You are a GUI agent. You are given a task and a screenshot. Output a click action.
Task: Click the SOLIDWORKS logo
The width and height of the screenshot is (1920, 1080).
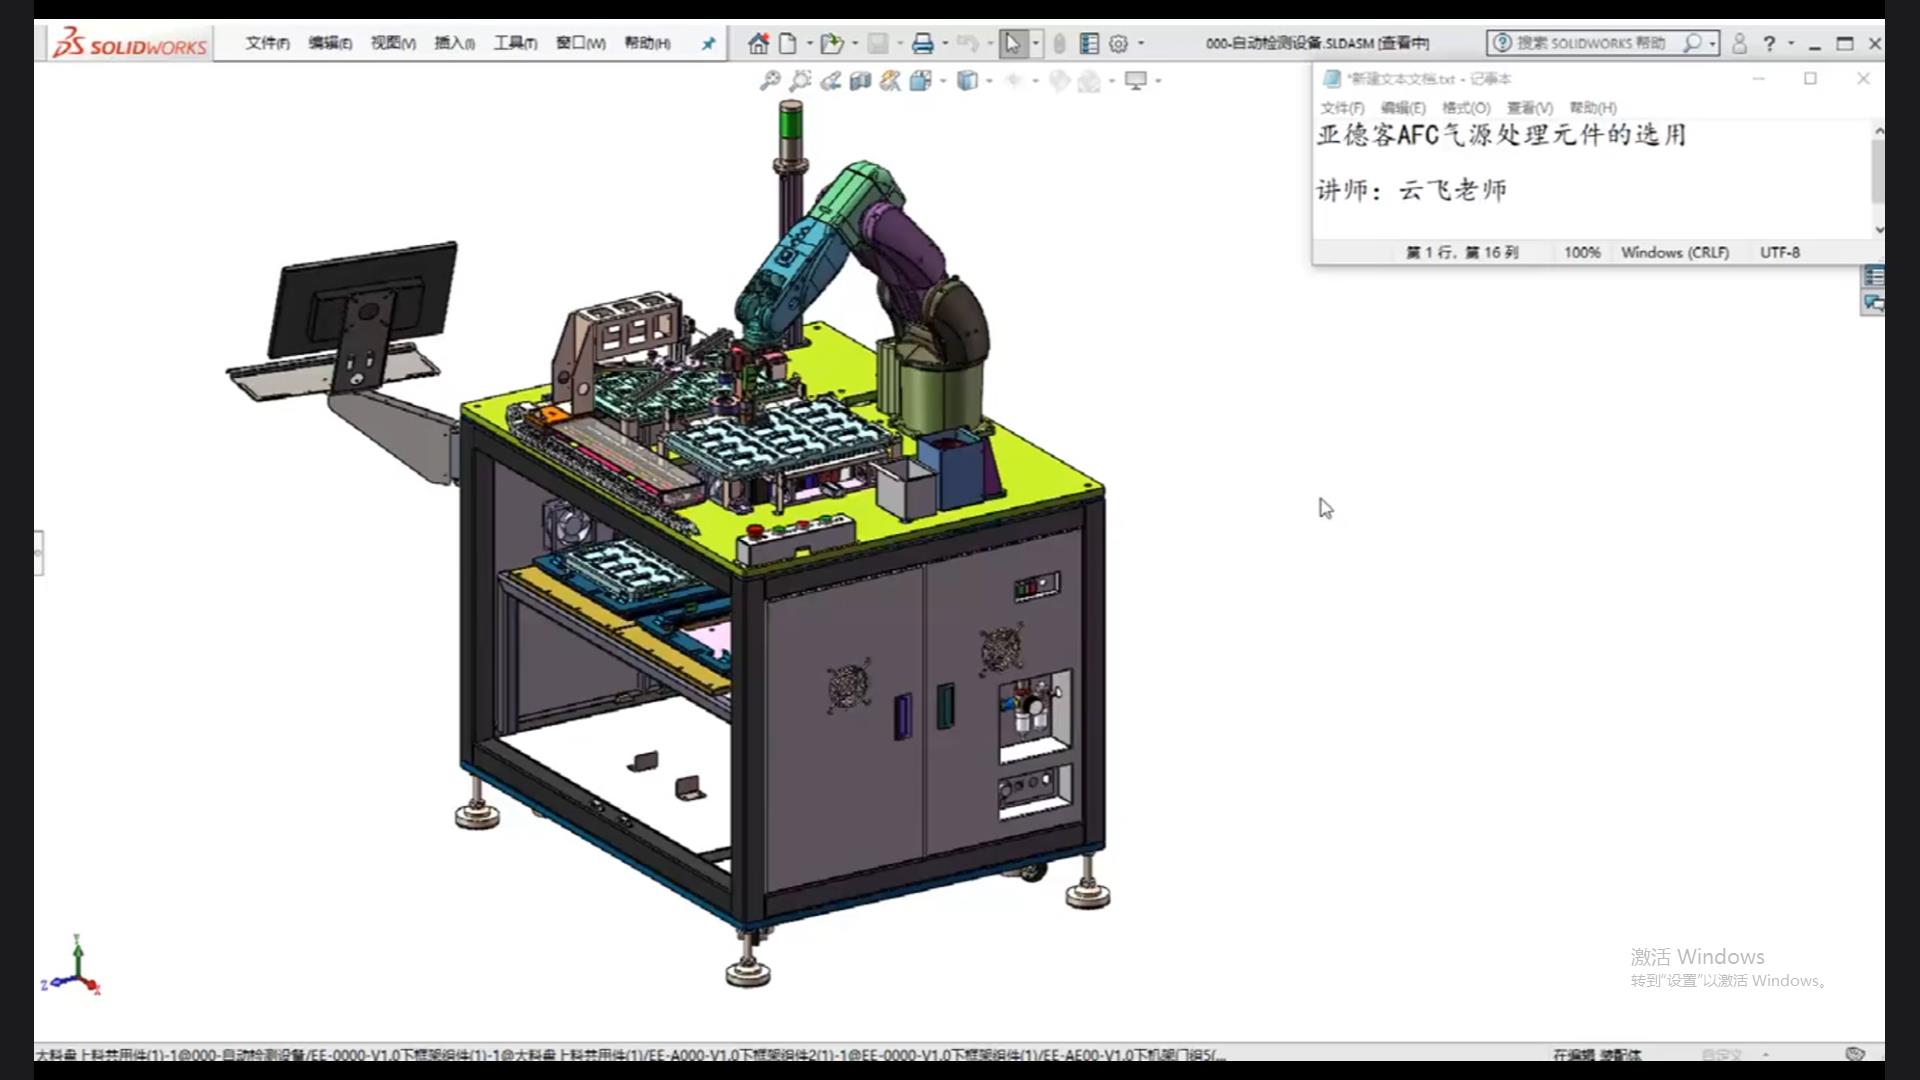tap(130, 43)
